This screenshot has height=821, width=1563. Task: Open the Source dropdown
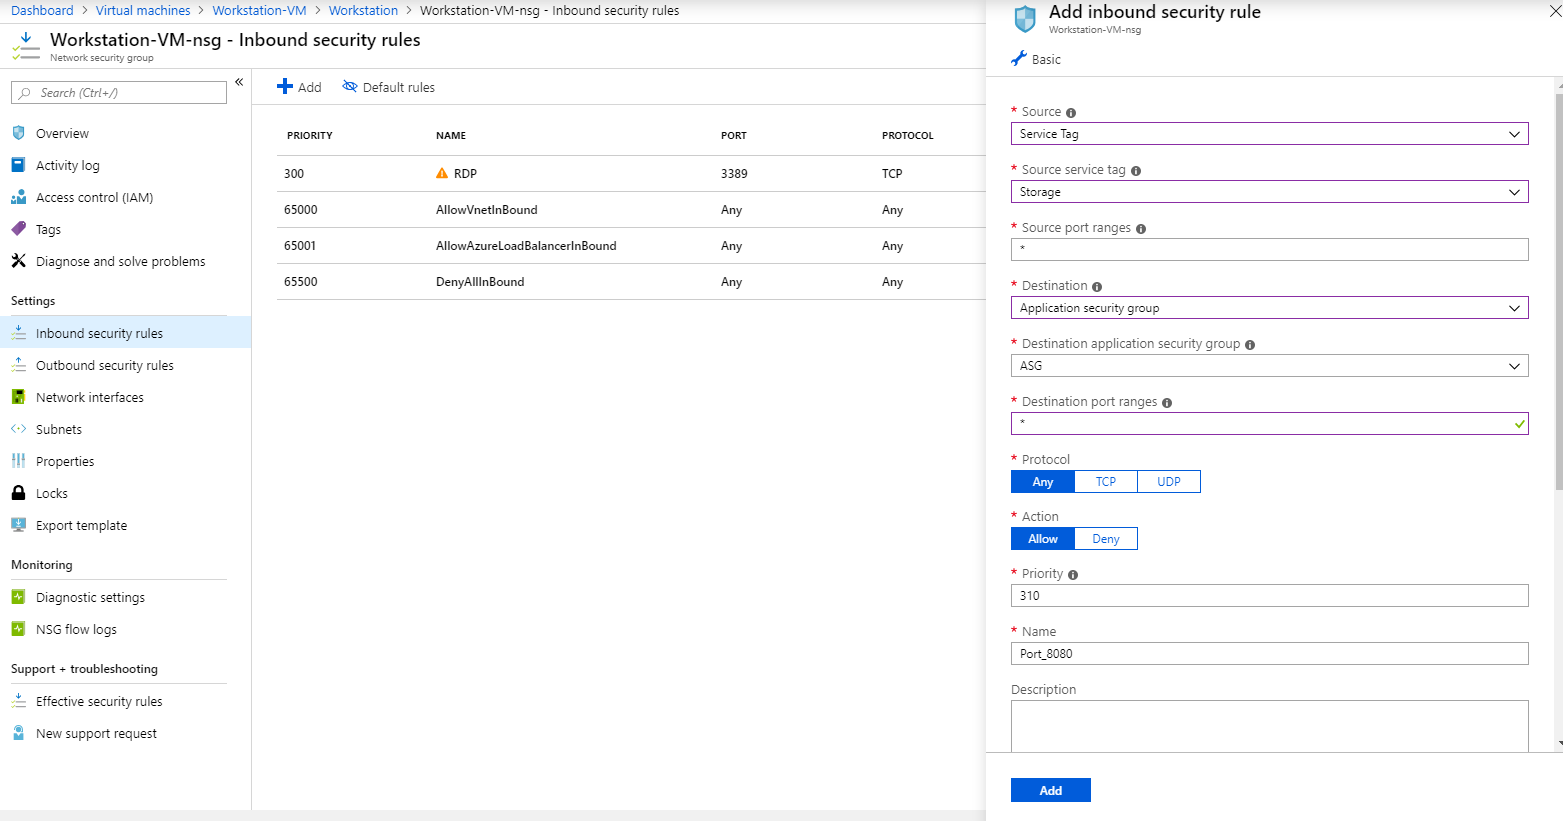point(1268,133)
